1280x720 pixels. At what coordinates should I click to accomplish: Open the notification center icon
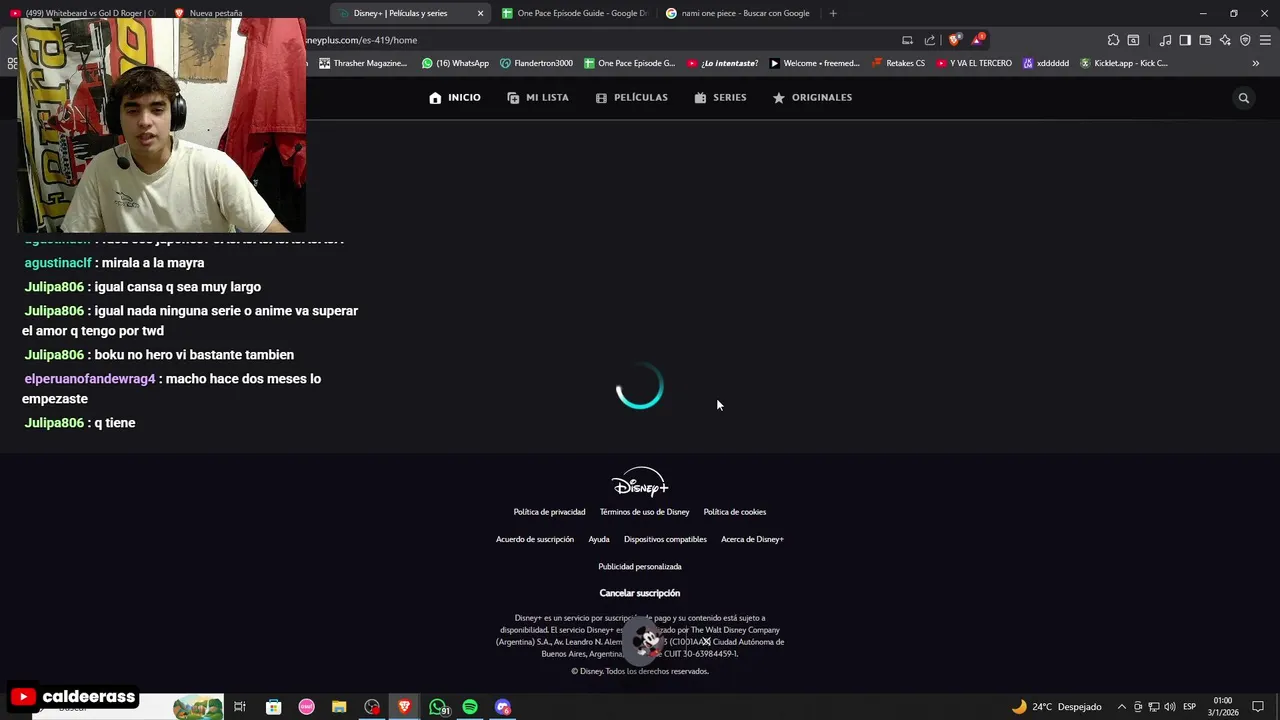click(1258, 707)
